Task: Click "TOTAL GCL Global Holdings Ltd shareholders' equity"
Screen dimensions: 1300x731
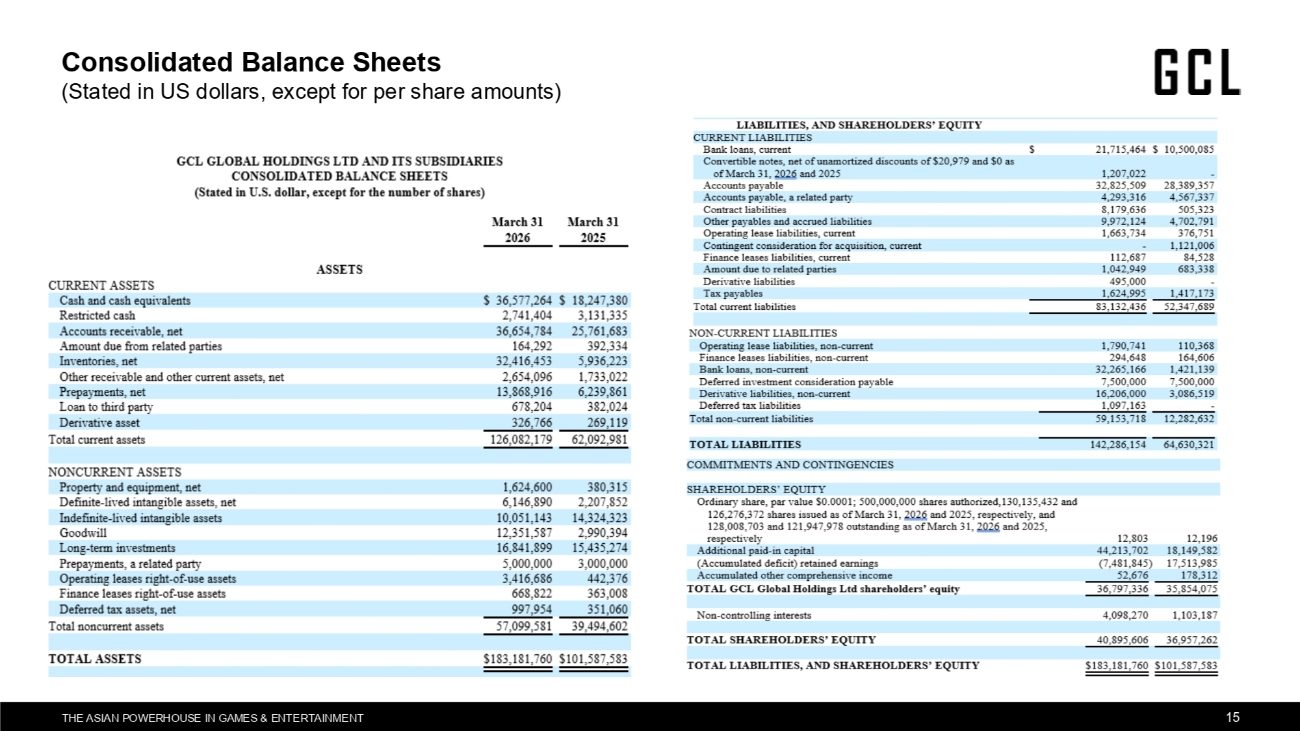Action: click(823, 588)
